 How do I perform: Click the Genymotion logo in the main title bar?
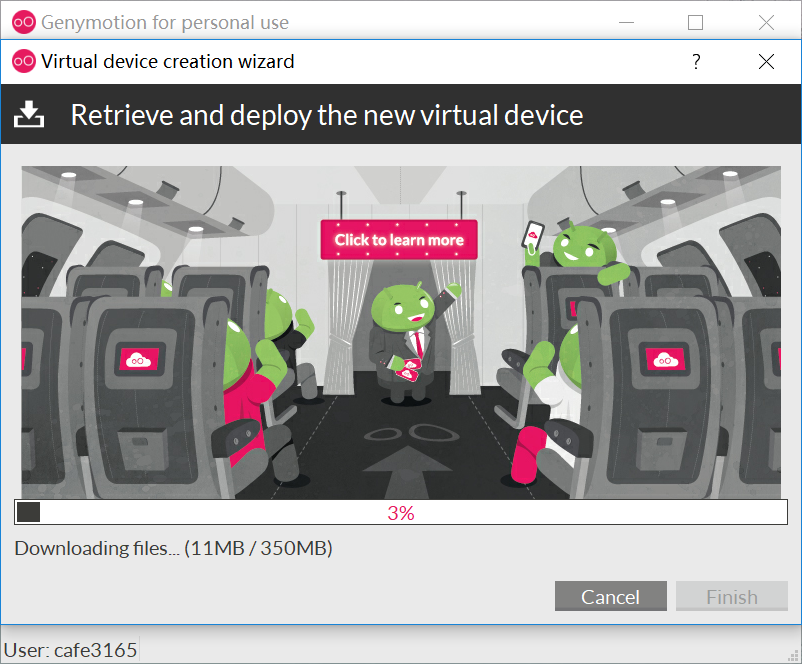(x=24, y=22)
